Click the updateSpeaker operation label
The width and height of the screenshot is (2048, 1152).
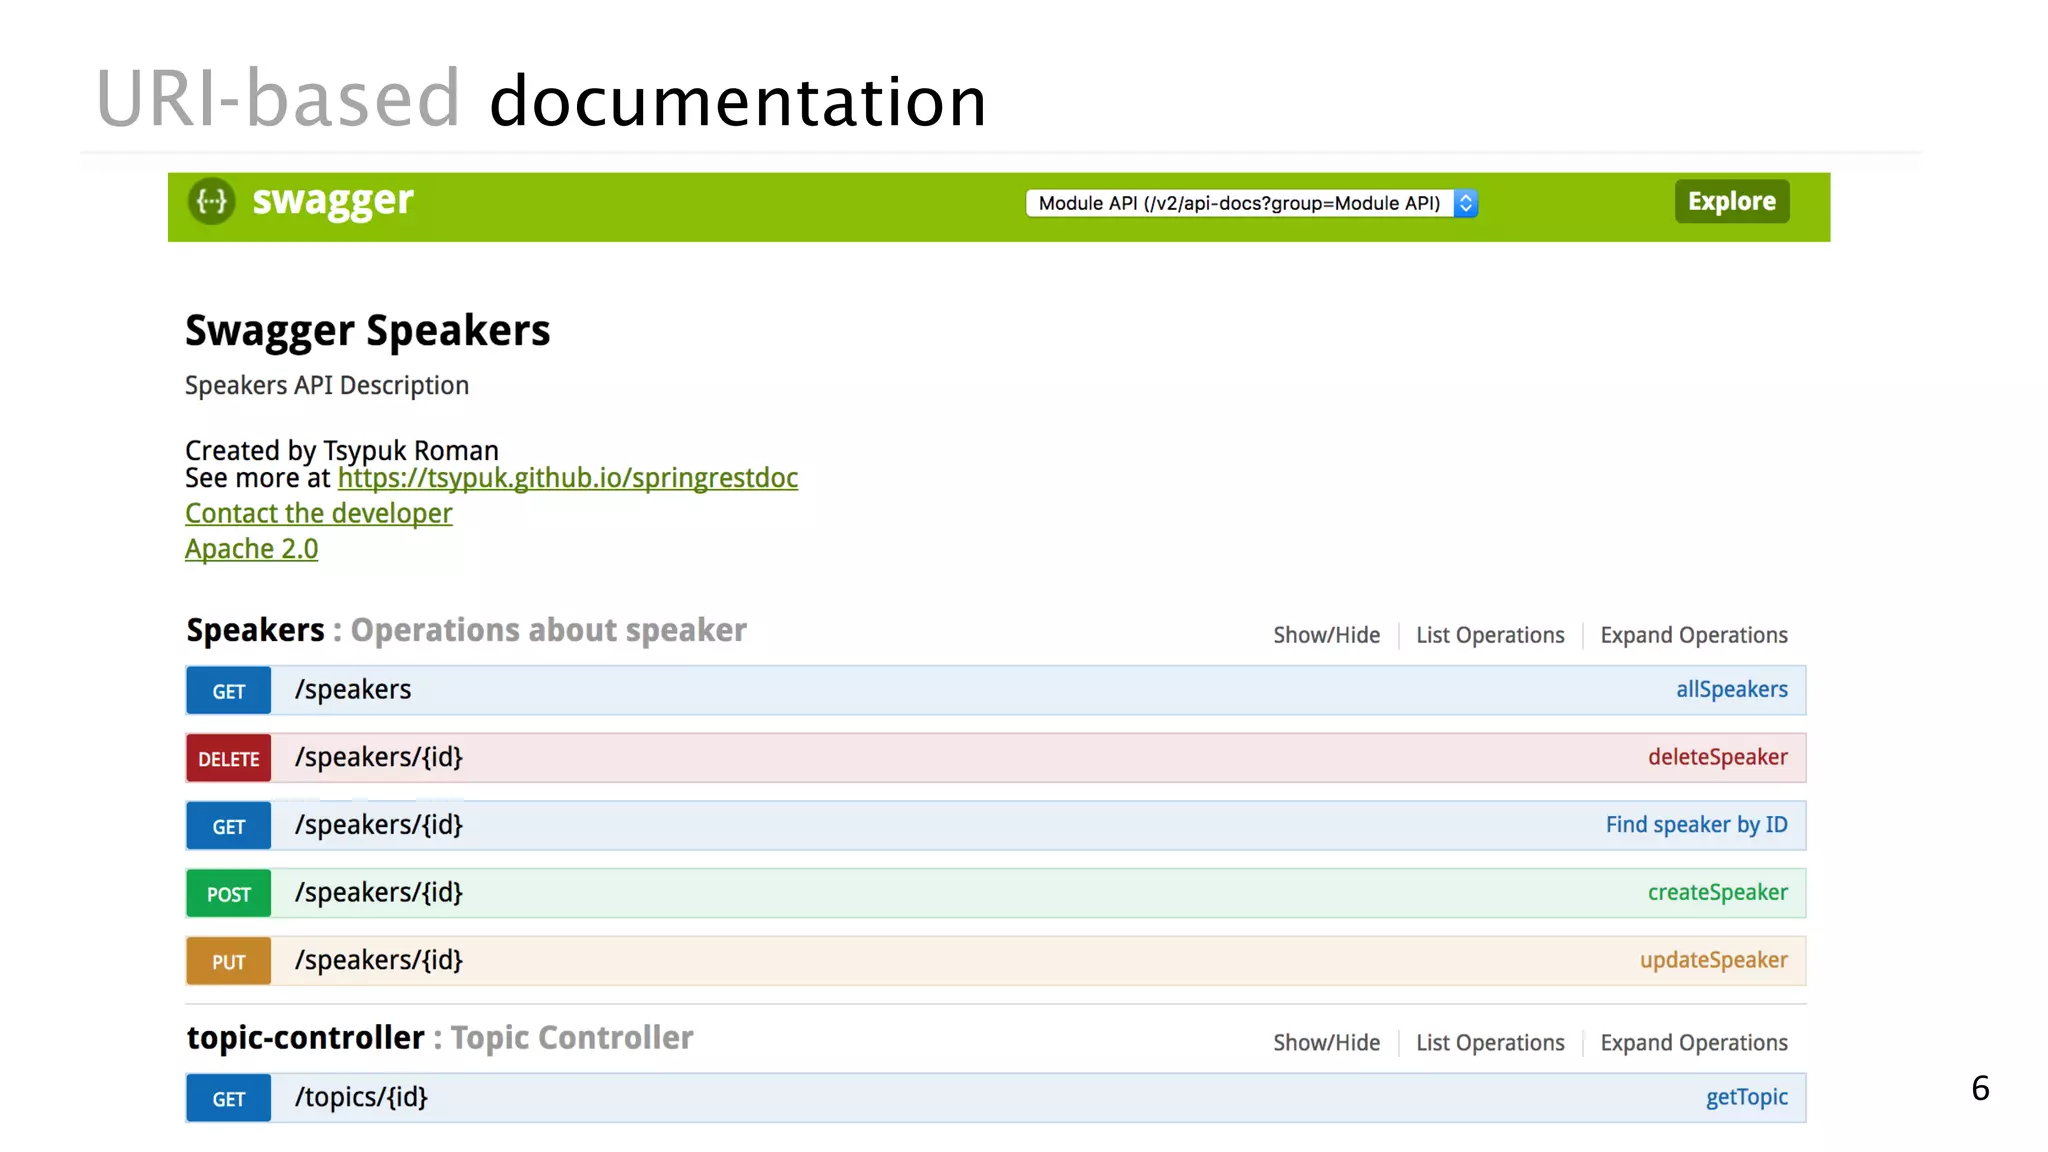tap(1714, 960)
